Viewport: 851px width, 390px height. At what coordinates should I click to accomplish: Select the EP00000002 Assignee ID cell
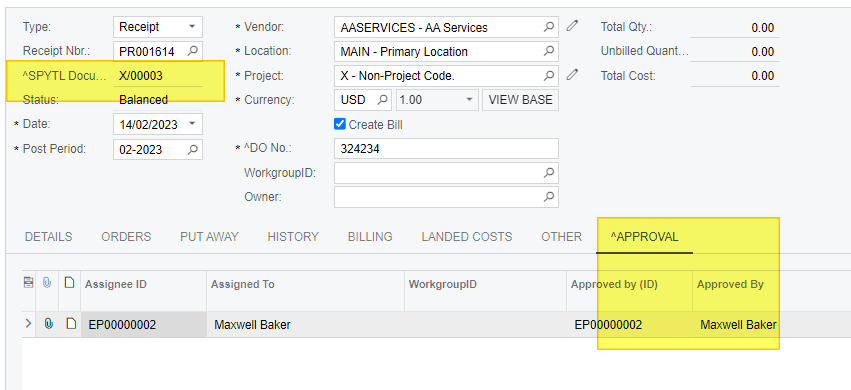tap(144, 324)
